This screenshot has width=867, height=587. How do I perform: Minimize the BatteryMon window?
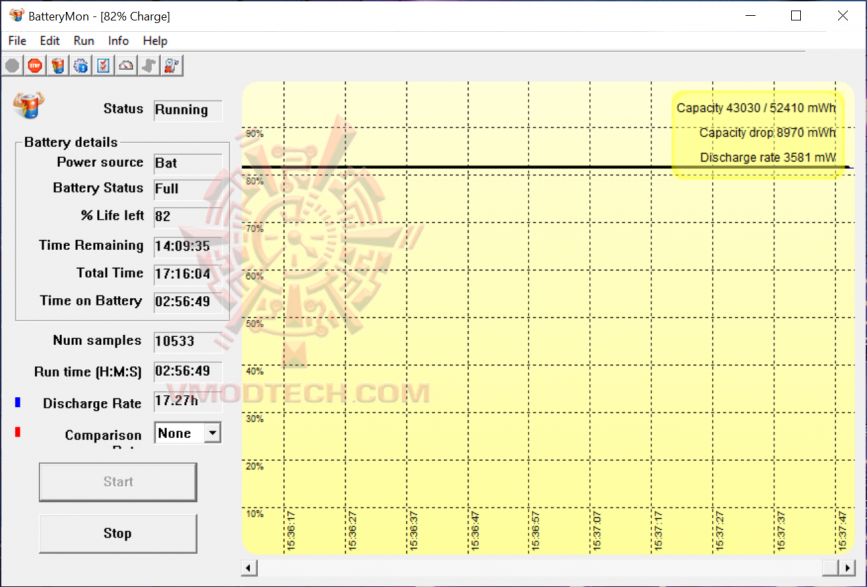[x=750, y=15]
